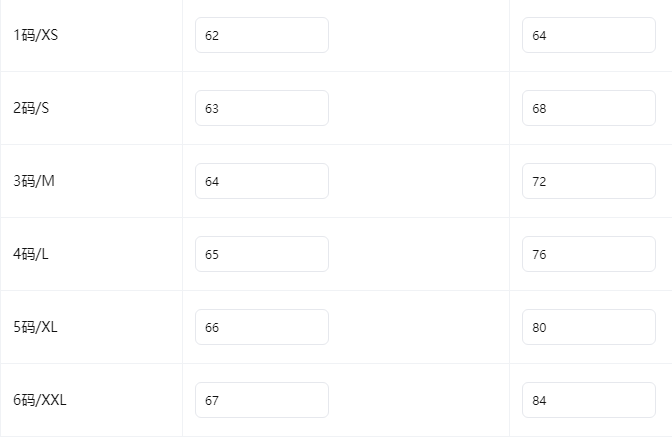The height and width of the screenshot is (445, 672).
Task: Click the 3码/M size label
Action: 33,181
